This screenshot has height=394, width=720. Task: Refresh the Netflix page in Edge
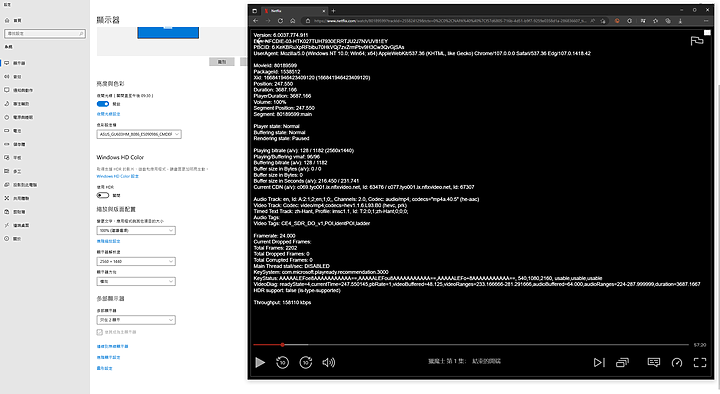click(281, 21)
